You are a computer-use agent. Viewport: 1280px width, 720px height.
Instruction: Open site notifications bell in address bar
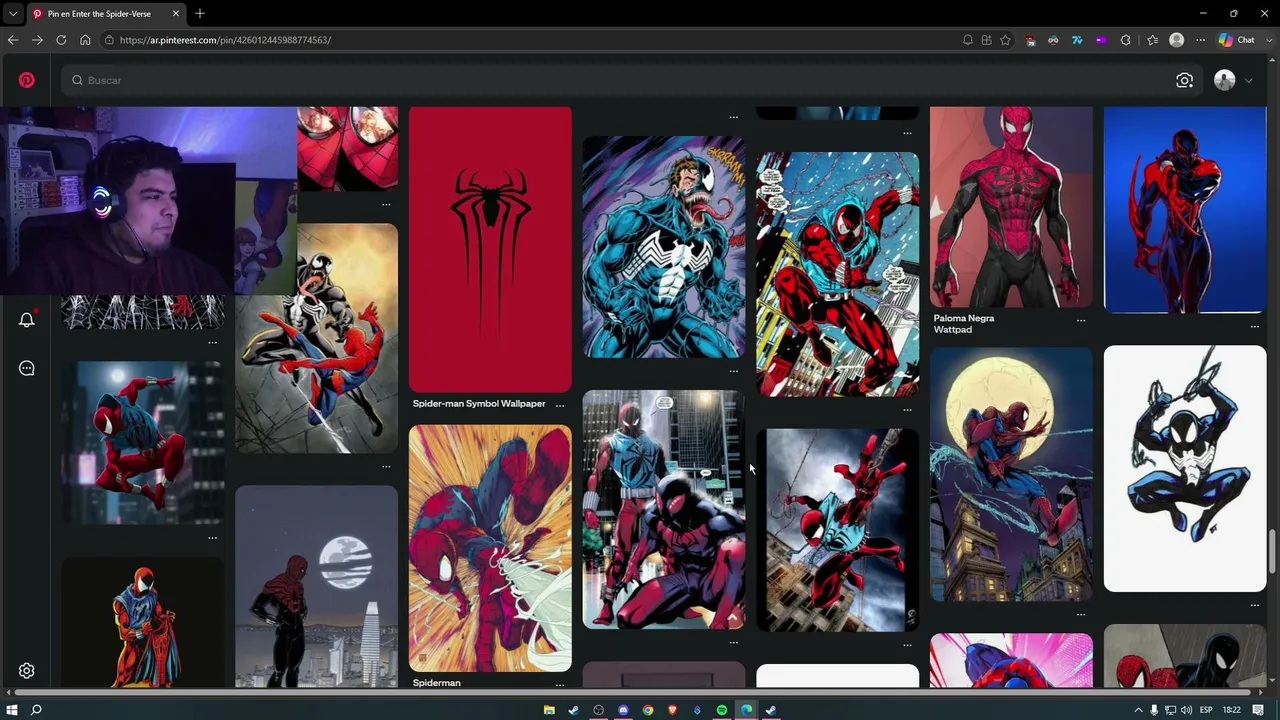[967, 40]
